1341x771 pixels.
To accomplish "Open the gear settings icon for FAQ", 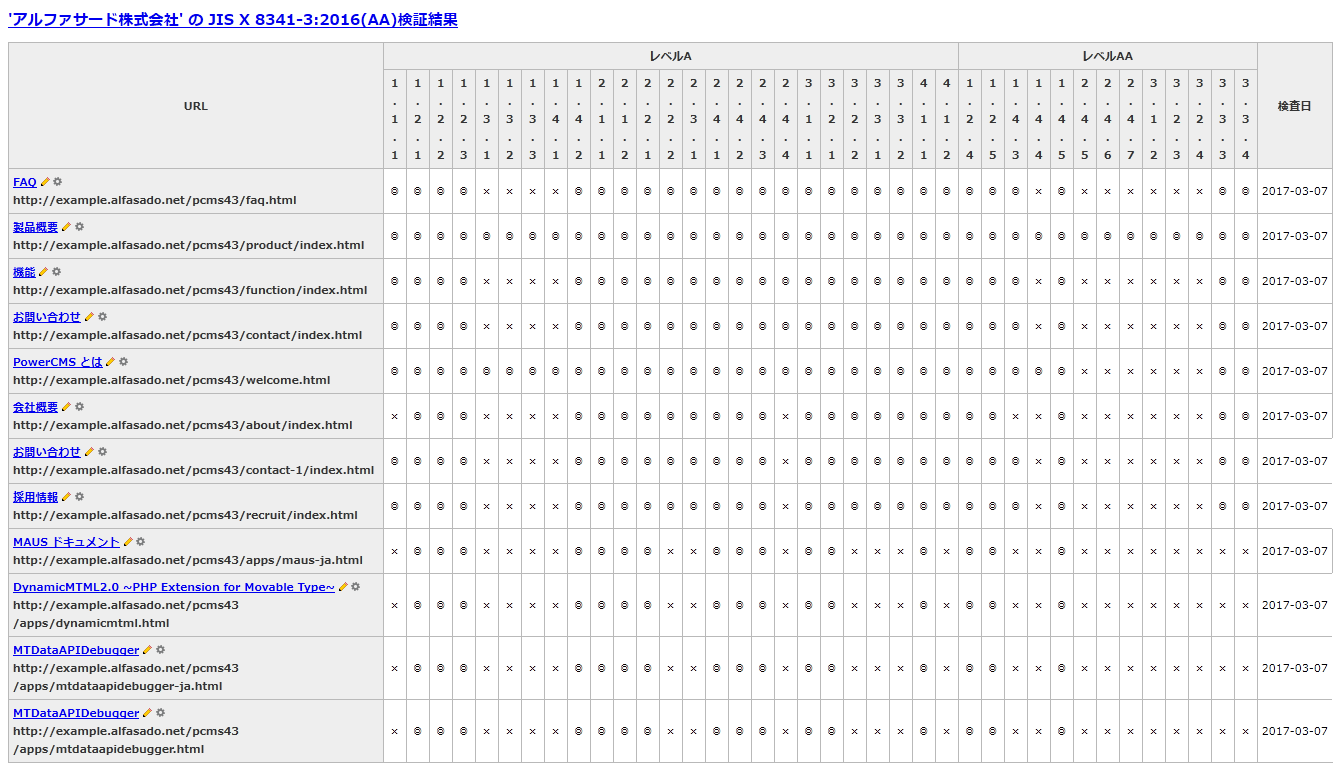I will (58, 182).
